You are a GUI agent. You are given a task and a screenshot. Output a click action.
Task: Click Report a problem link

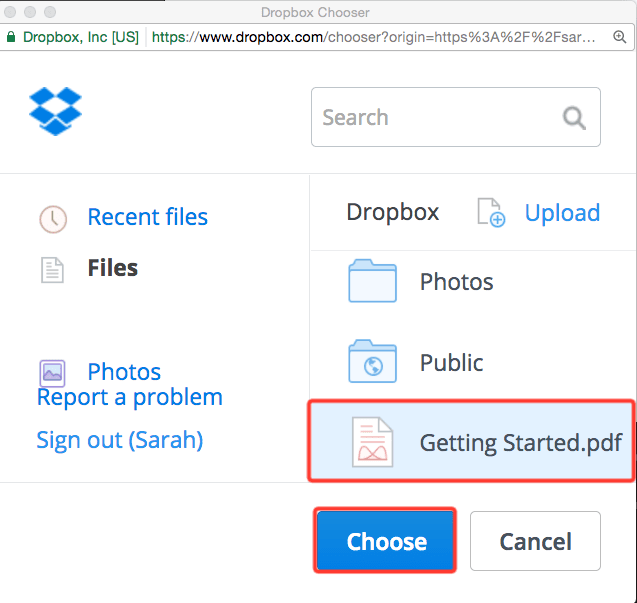point(129,398)
